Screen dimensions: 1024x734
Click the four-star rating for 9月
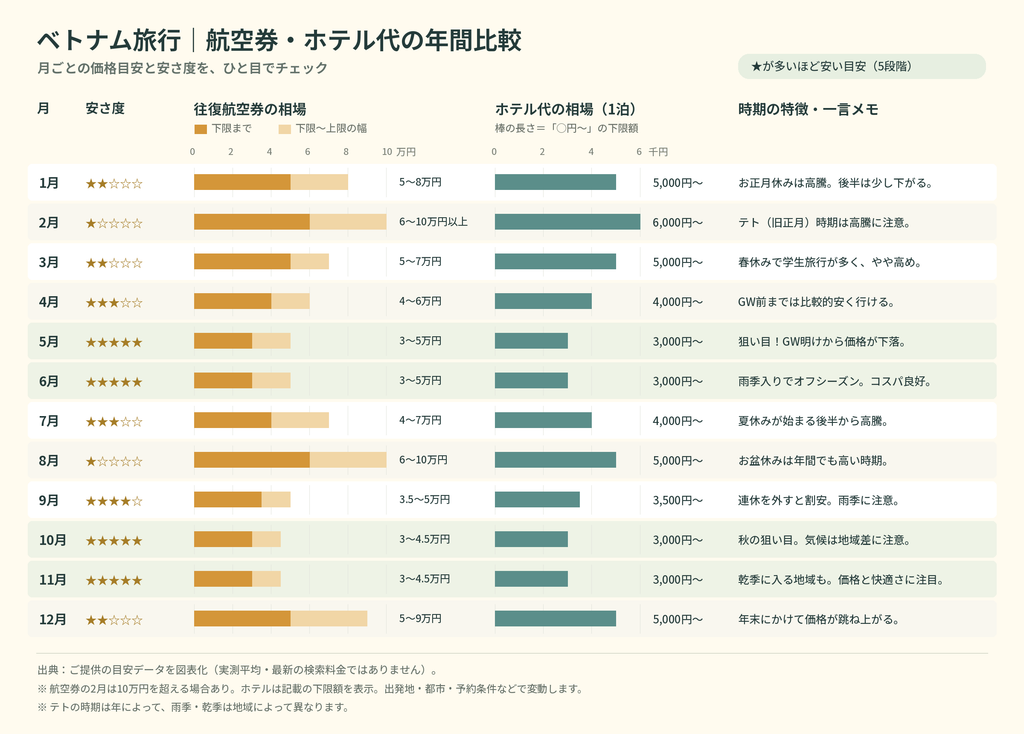coord(114,501)
